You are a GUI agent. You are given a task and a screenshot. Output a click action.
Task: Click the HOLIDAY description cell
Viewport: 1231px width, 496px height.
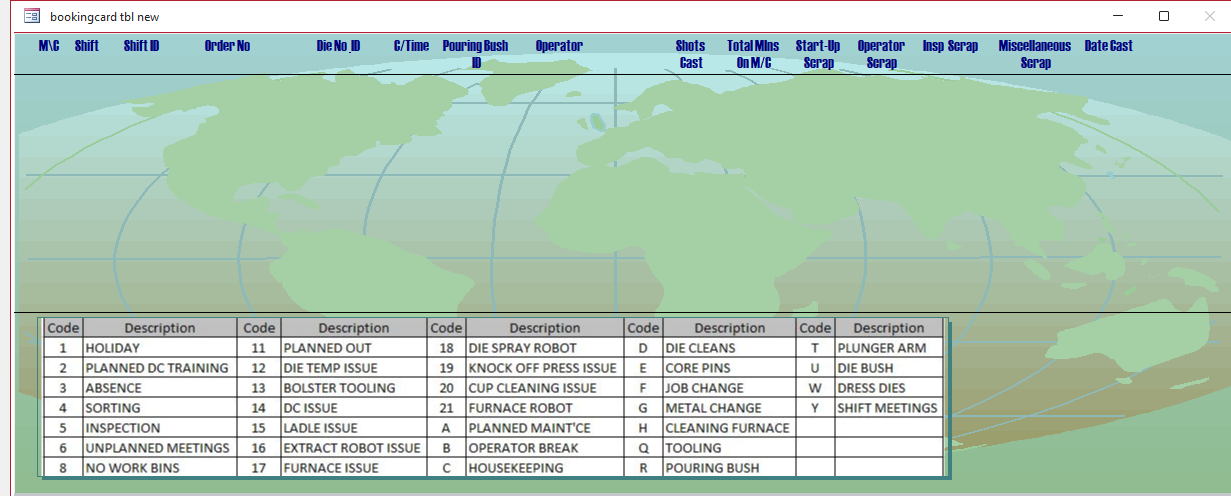(x=160, y=348)
